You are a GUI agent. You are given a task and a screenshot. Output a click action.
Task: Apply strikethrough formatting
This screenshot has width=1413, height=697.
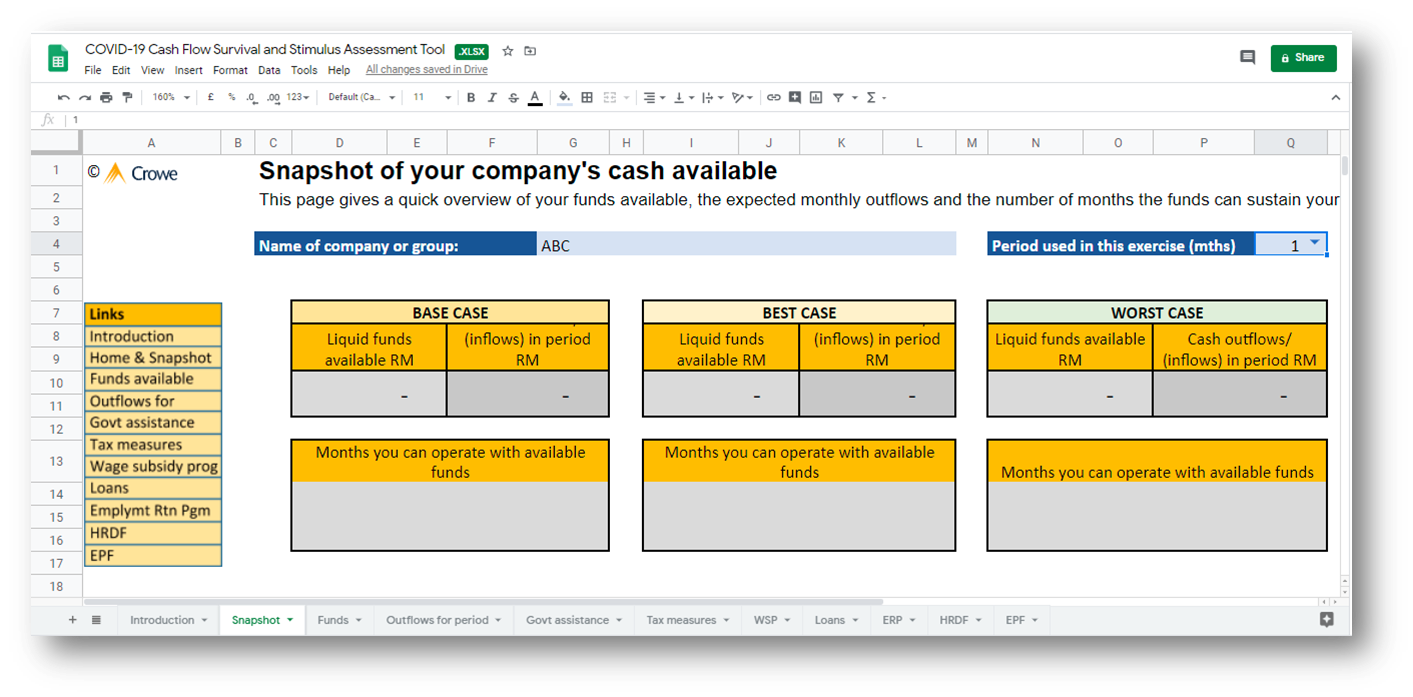pyautogui.click(x=513, y=97)
